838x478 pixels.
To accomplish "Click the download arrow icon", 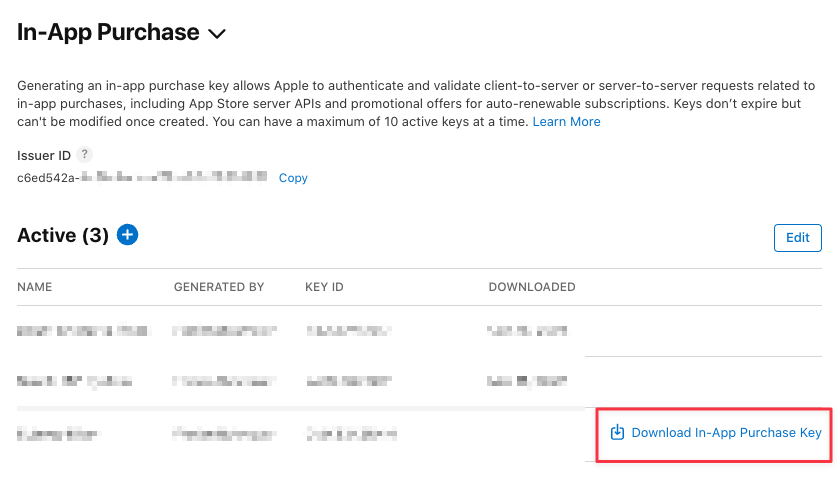I will coord(617,433).
